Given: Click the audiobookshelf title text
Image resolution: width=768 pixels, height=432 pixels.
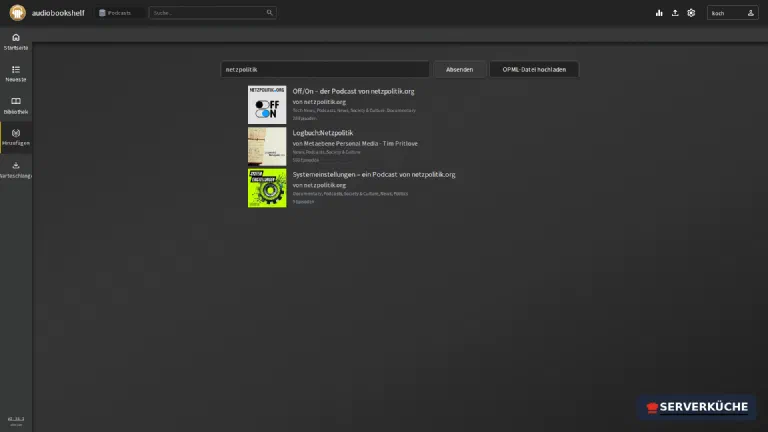Looking at the screenshot, I should click(x=58, y=13).
